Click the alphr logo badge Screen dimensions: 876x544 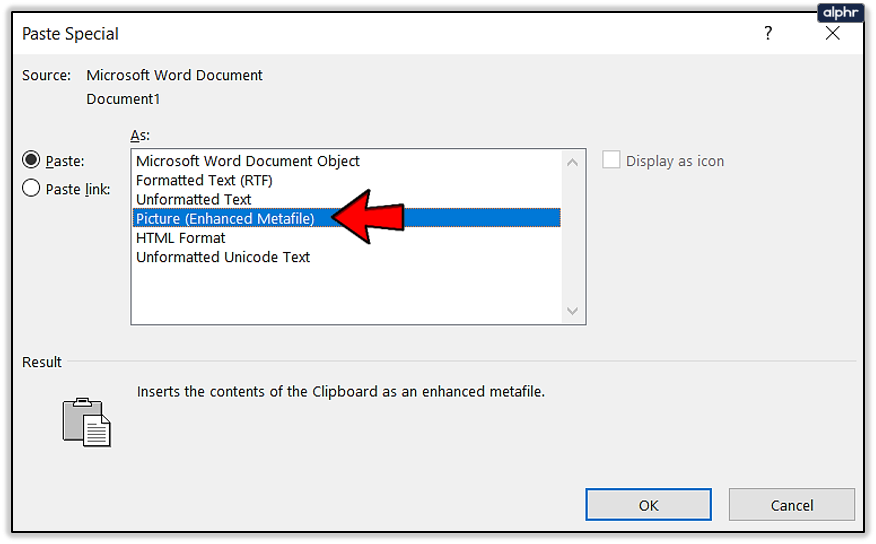click(839, 12)
